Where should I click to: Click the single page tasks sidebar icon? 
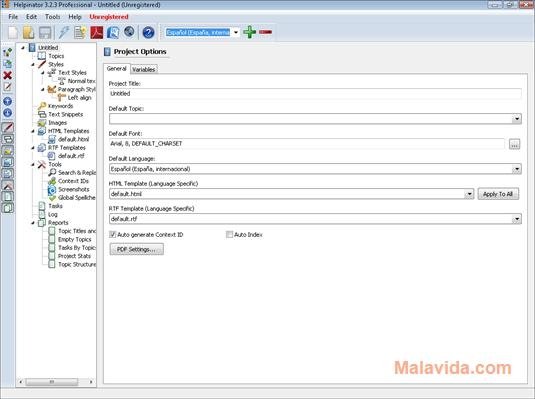point(8,197)
